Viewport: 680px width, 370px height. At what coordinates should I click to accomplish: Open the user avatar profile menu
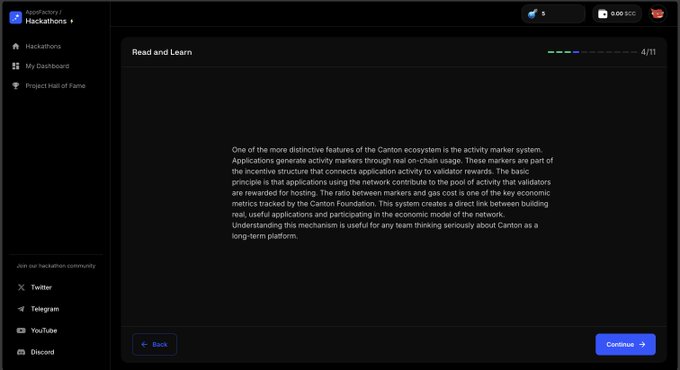tap(657, 14)
